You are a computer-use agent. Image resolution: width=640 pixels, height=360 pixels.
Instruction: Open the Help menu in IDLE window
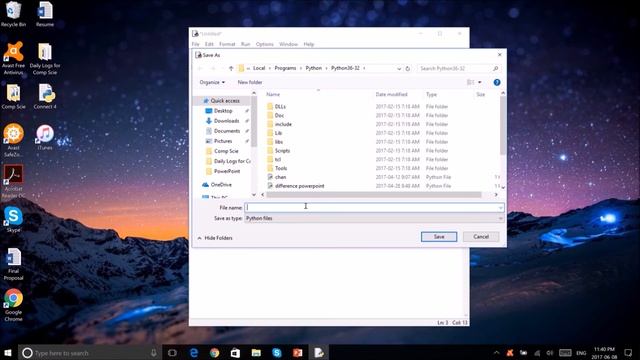pos(309,44)
